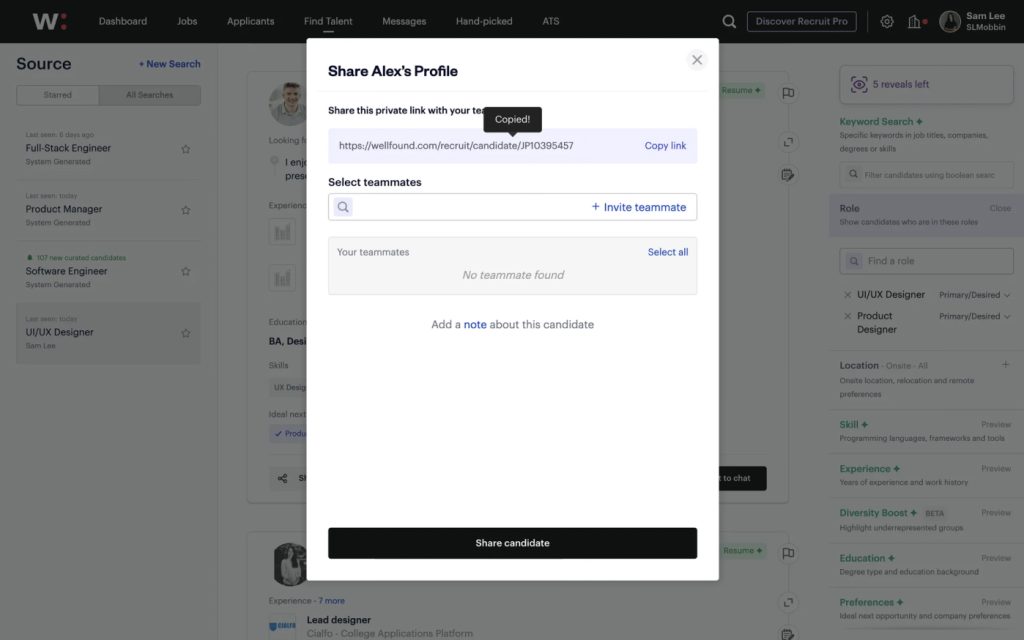Bookmark the candidate using the flag icon

(x=788, y=92)
